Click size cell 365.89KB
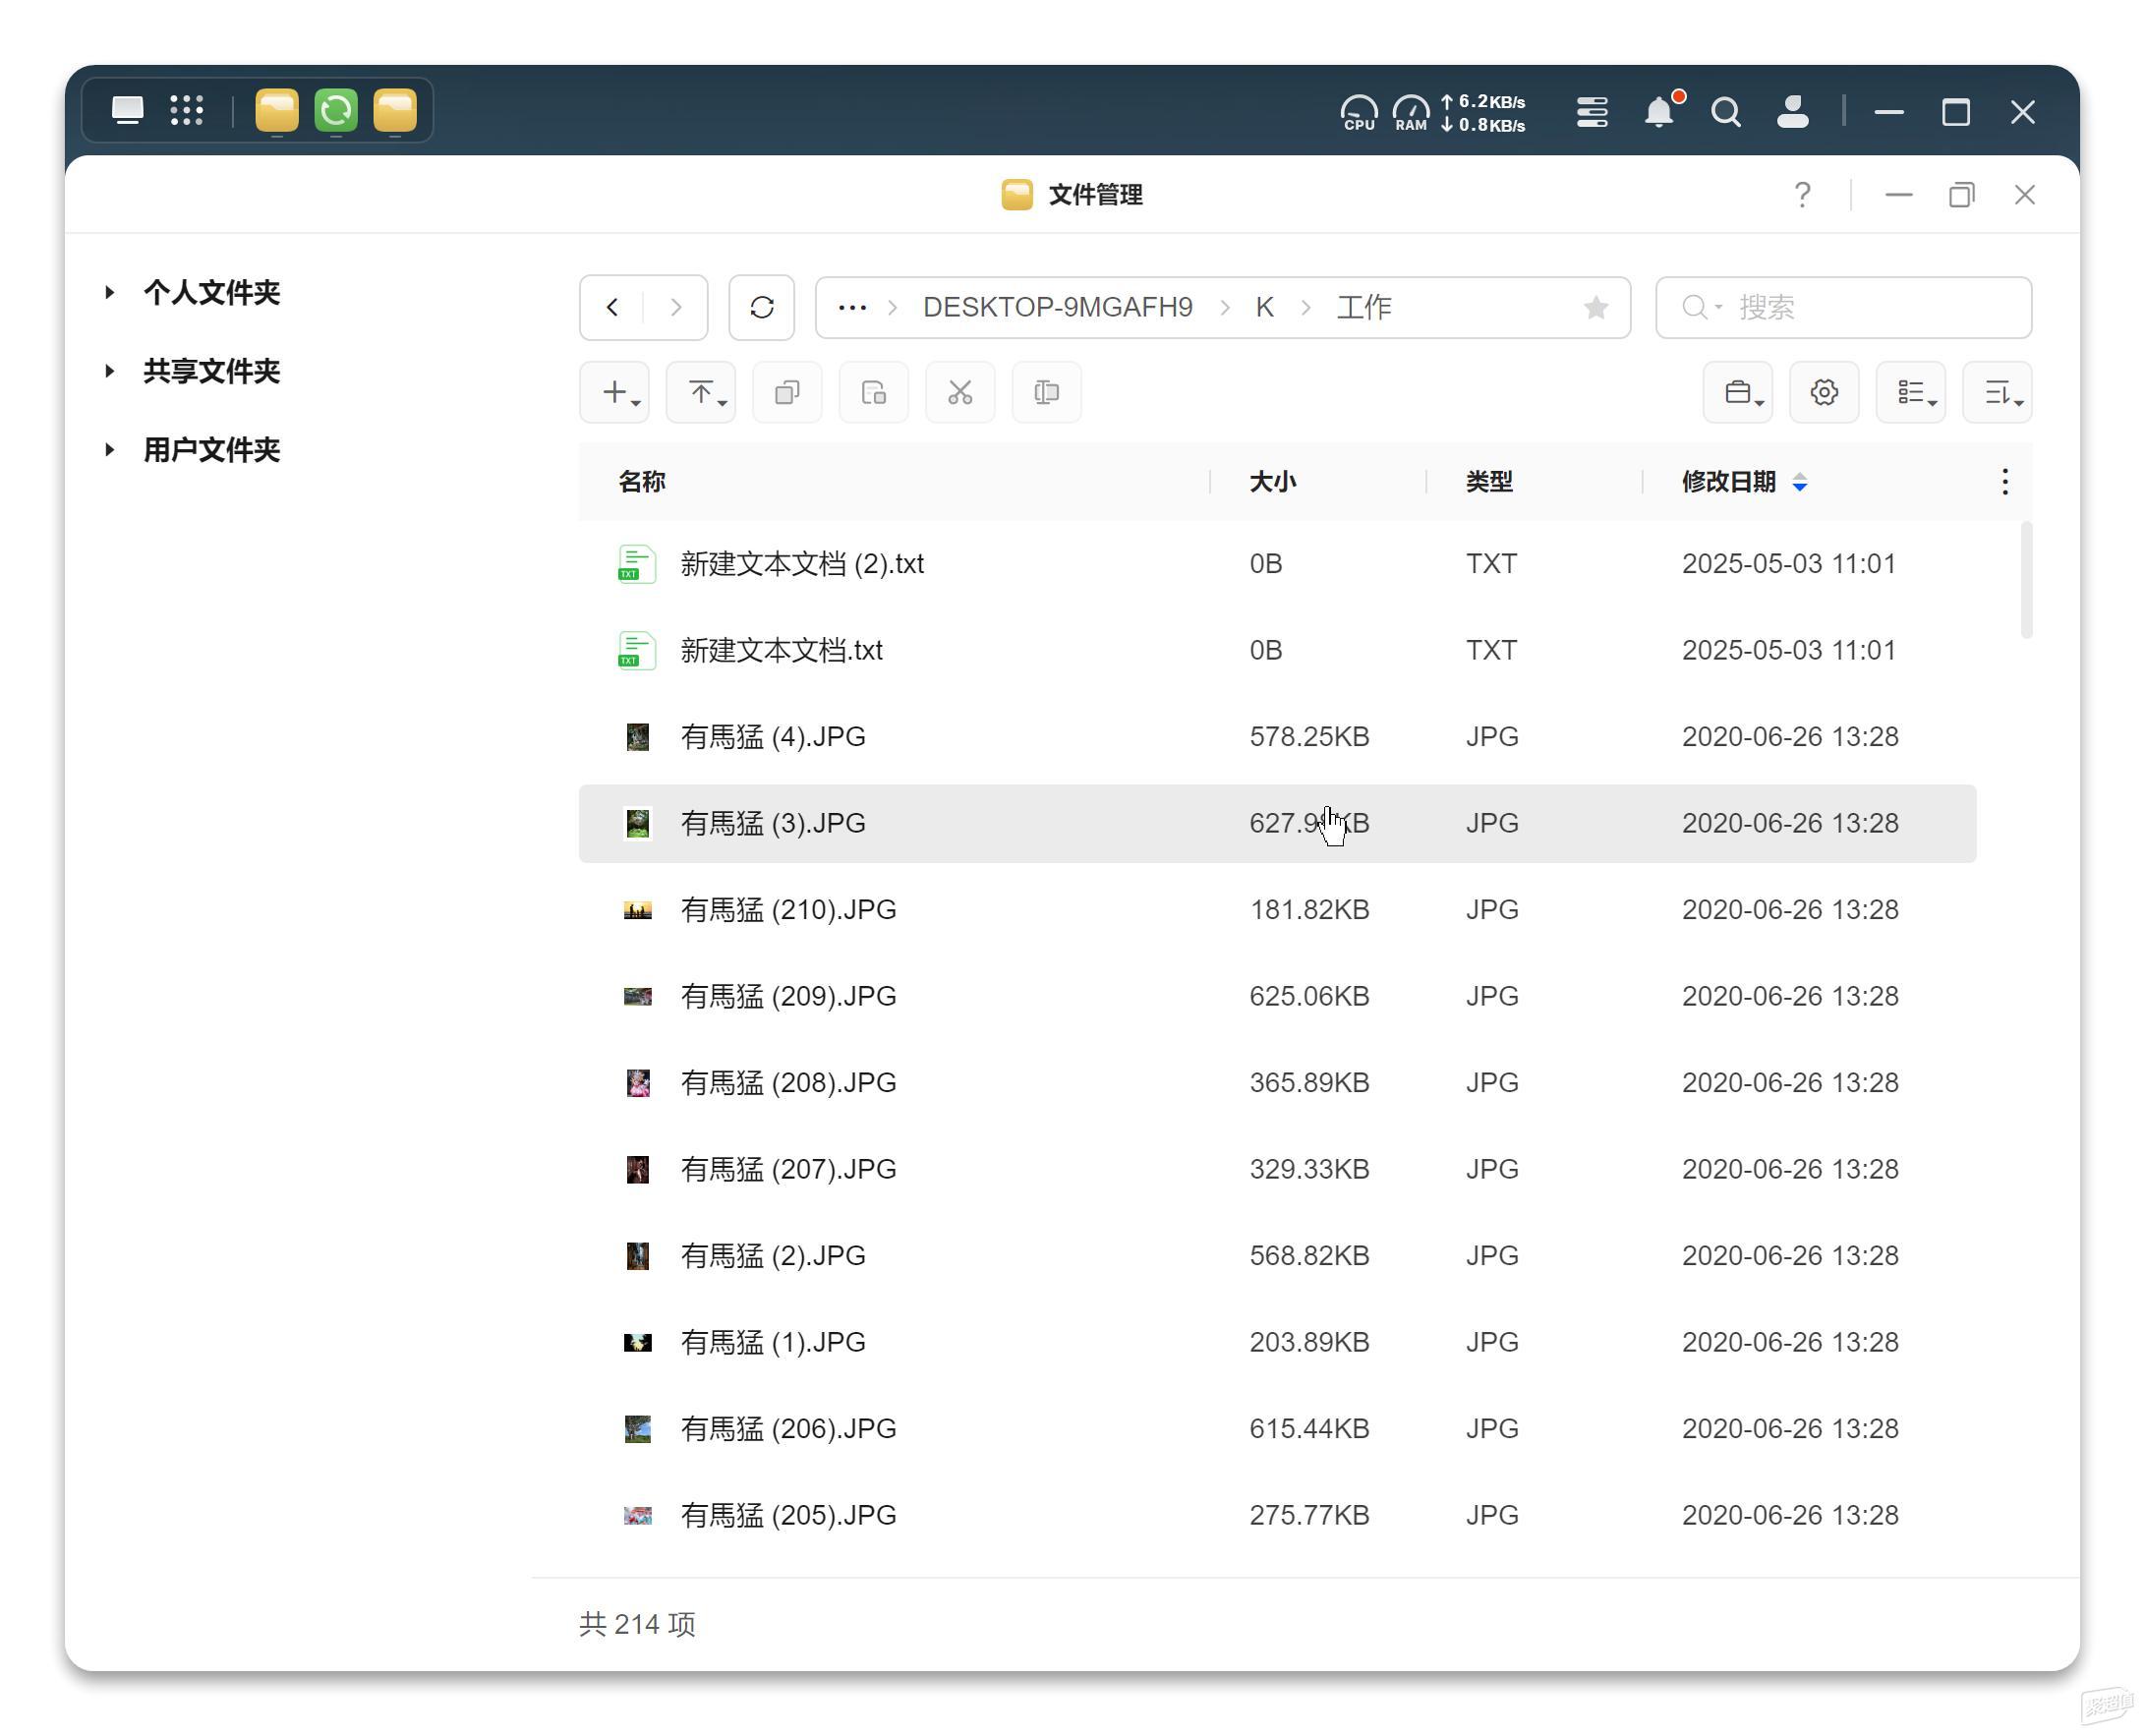Viewport: 2145px width, 1736px height. (1309, 1083)
